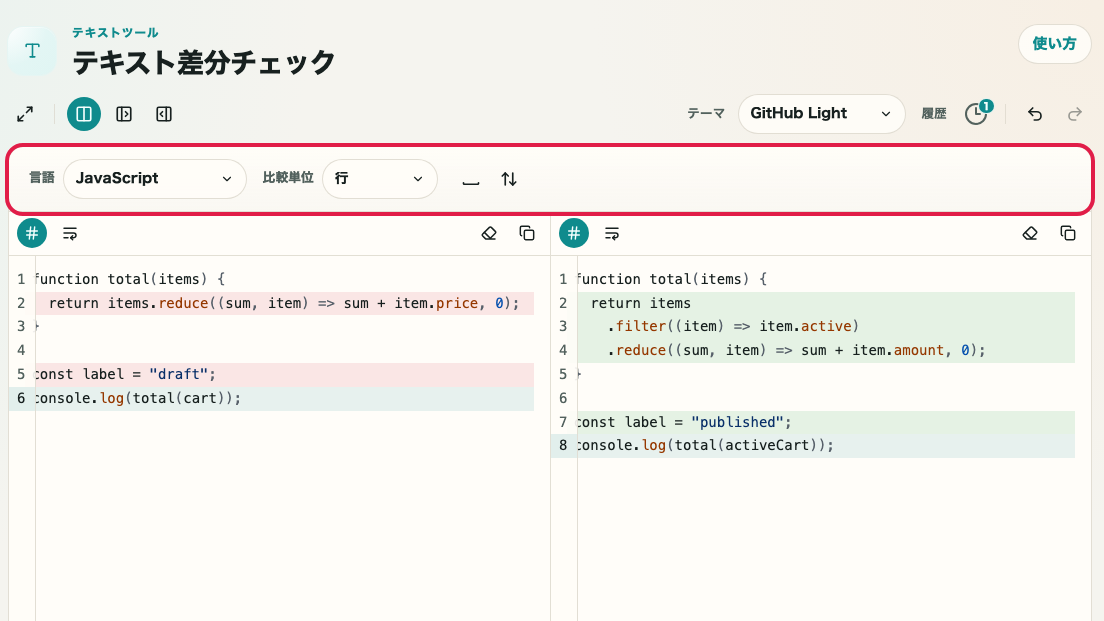Open the history clock icon

point(977,113)
